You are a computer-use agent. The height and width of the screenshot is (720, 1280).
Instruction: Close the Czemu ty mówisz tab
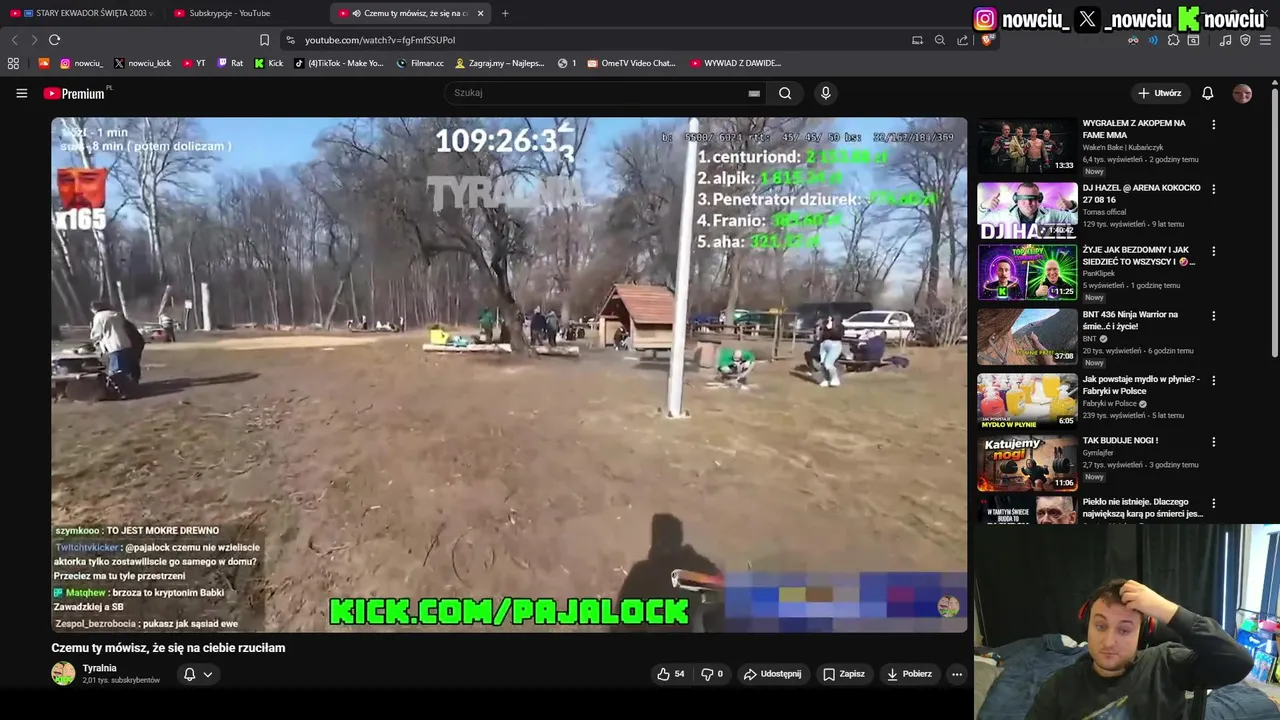[x=481, y=13]
